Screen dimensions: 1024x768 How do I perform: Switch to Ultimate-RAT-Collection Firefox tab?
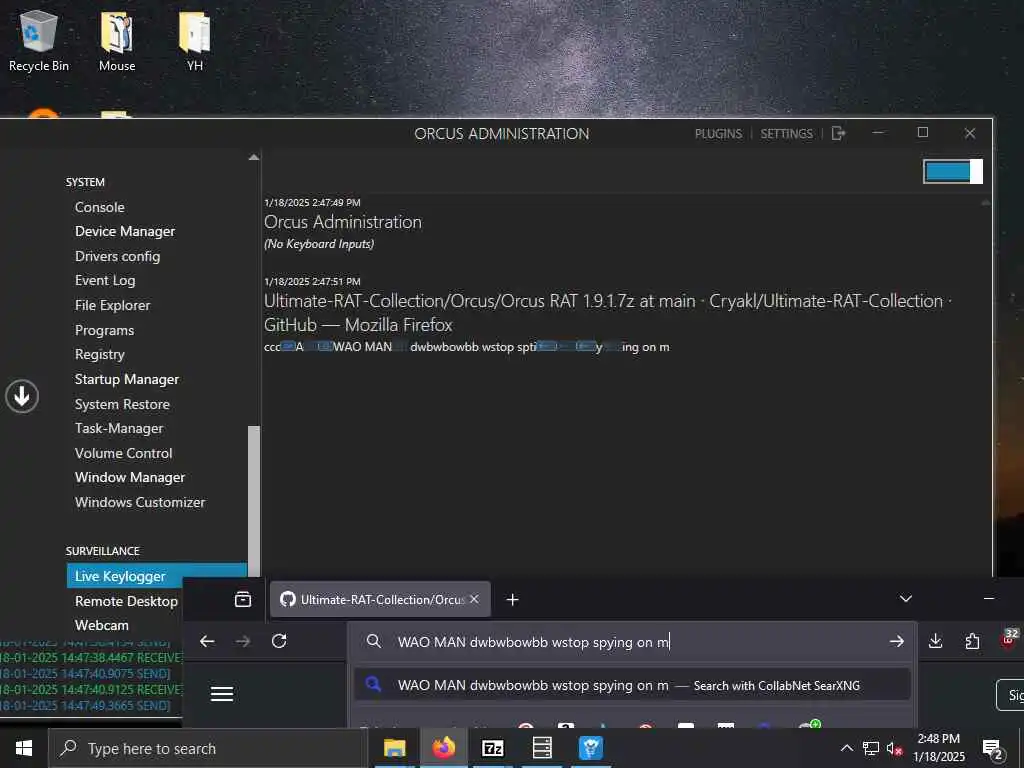380,600
